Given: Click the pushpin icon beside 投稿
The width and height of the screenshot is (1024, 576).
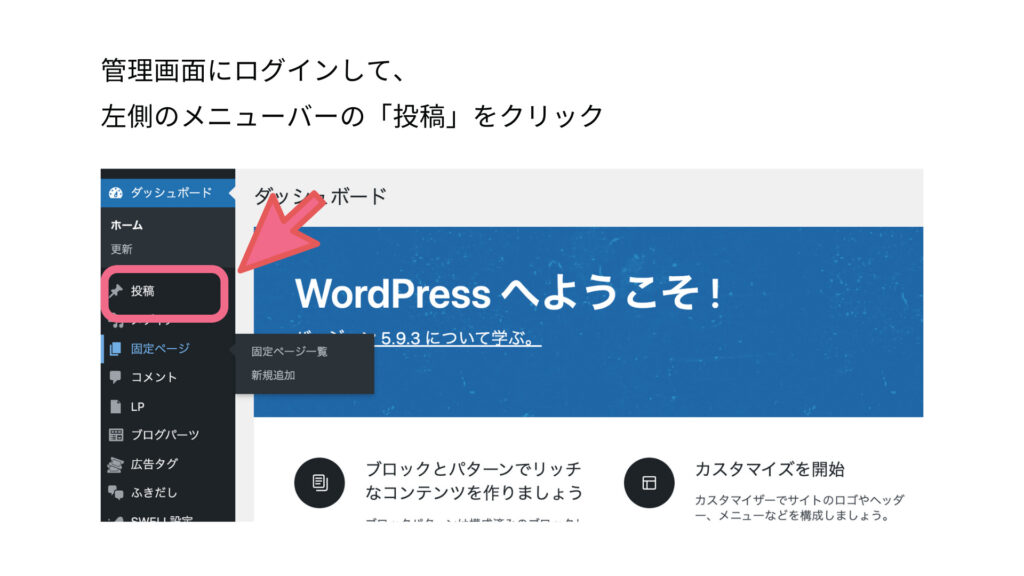Looking at the screenshot, I should [x=116, y=291].
